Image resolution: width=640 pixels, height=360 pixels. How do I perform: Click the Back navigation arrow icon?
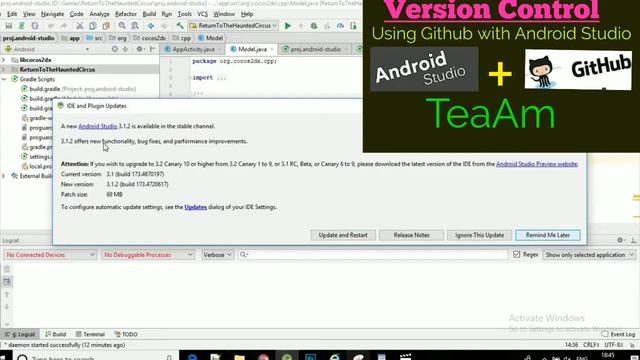point(151,26)
